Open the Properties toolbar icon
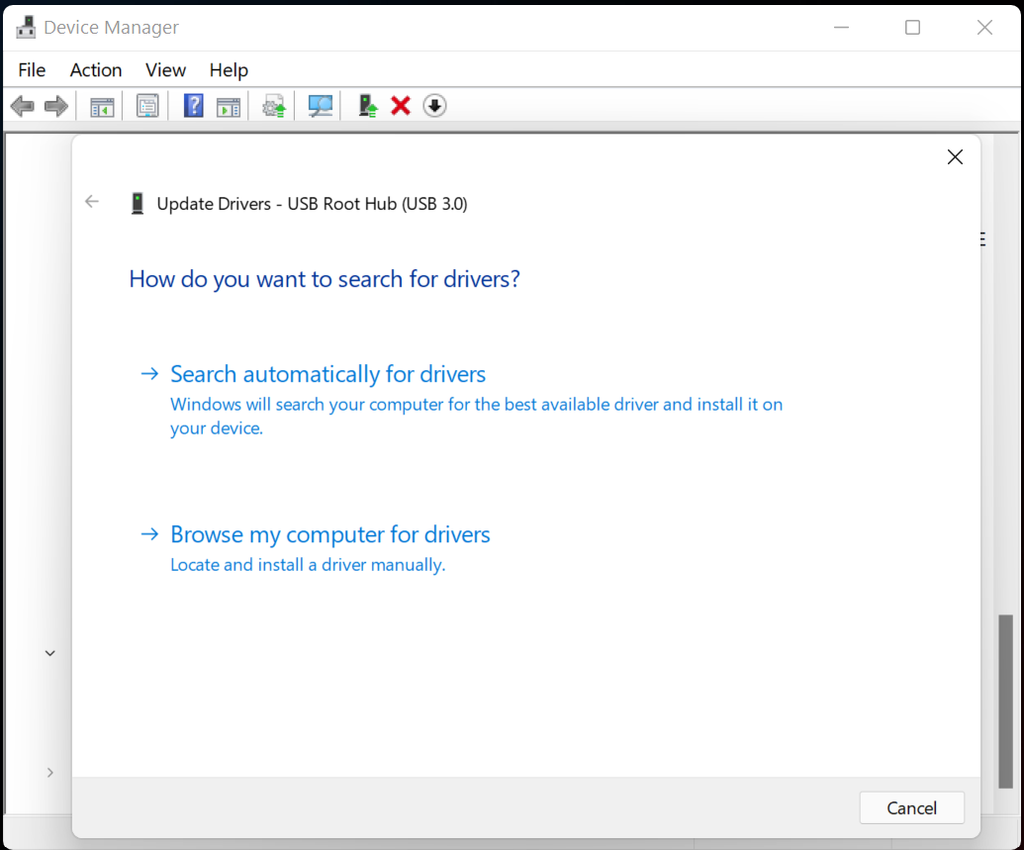 tap(148, 106)
